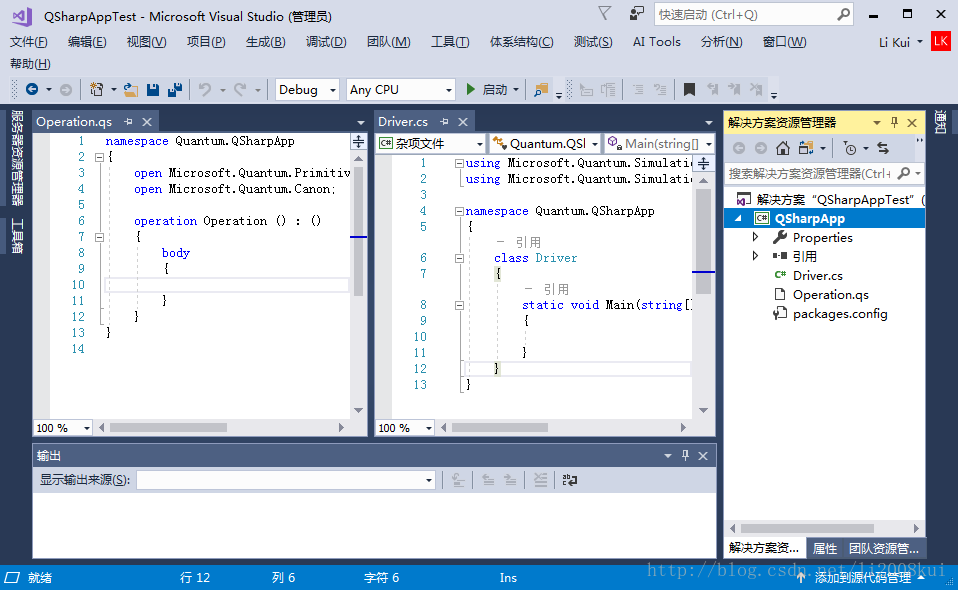Click the notifications filter flag icon

coord(604,13)
